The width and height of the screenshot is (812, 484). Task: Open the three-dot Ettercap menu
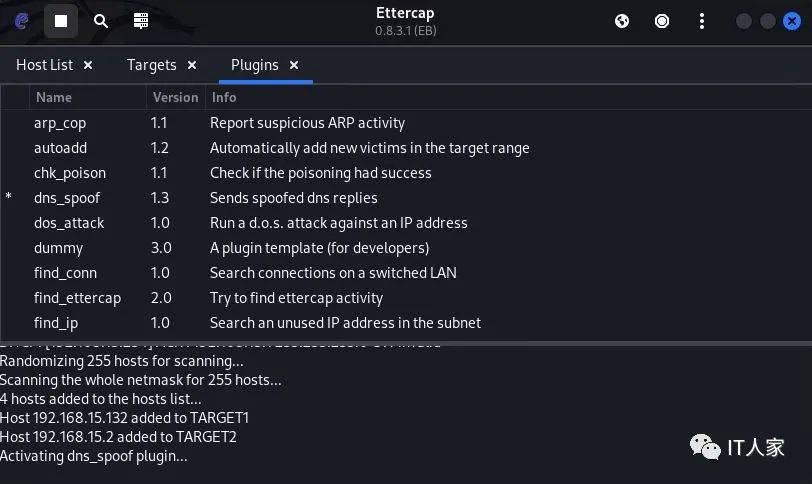(703, 20)
